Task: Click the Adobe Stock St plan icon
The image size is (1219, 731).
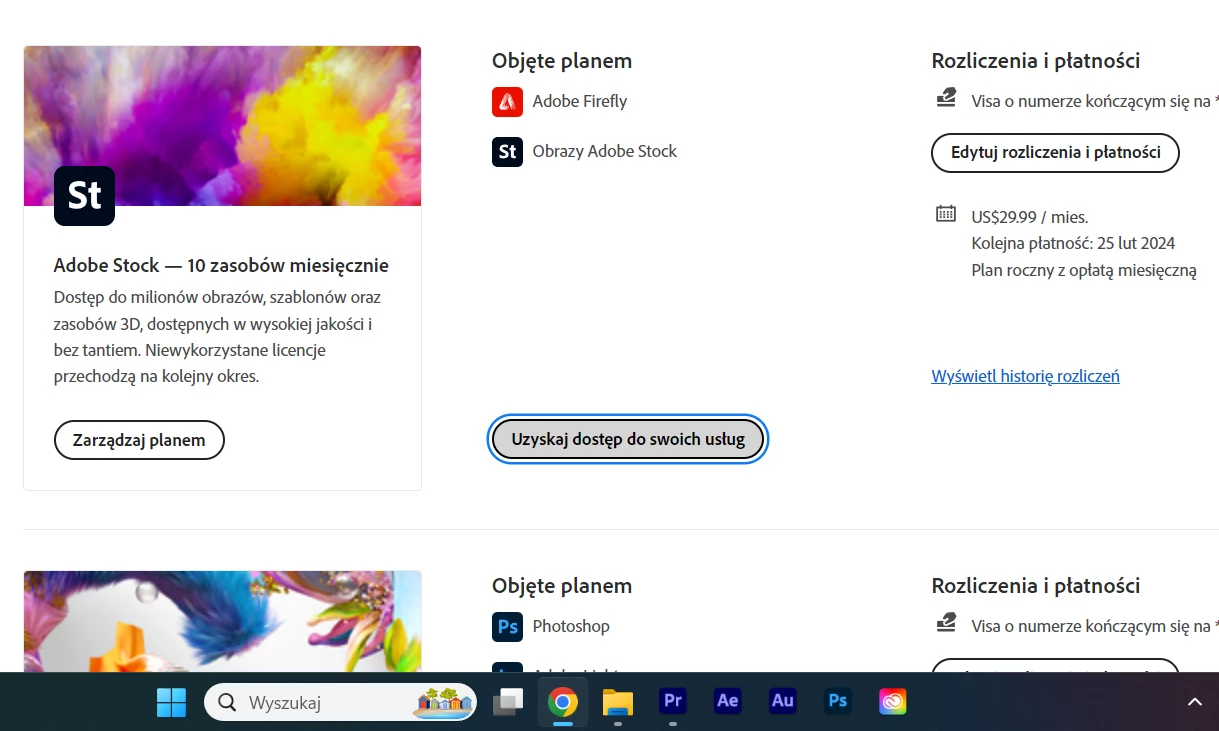Action: [507, 151]
